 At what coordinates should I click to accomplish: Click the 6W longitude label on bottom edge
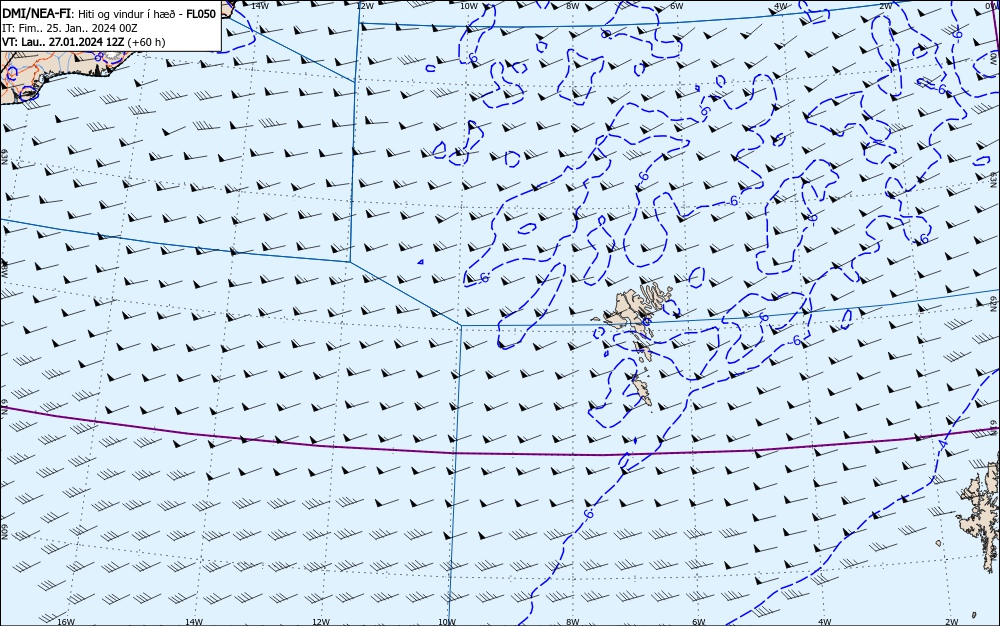click(x=699, y=622)
